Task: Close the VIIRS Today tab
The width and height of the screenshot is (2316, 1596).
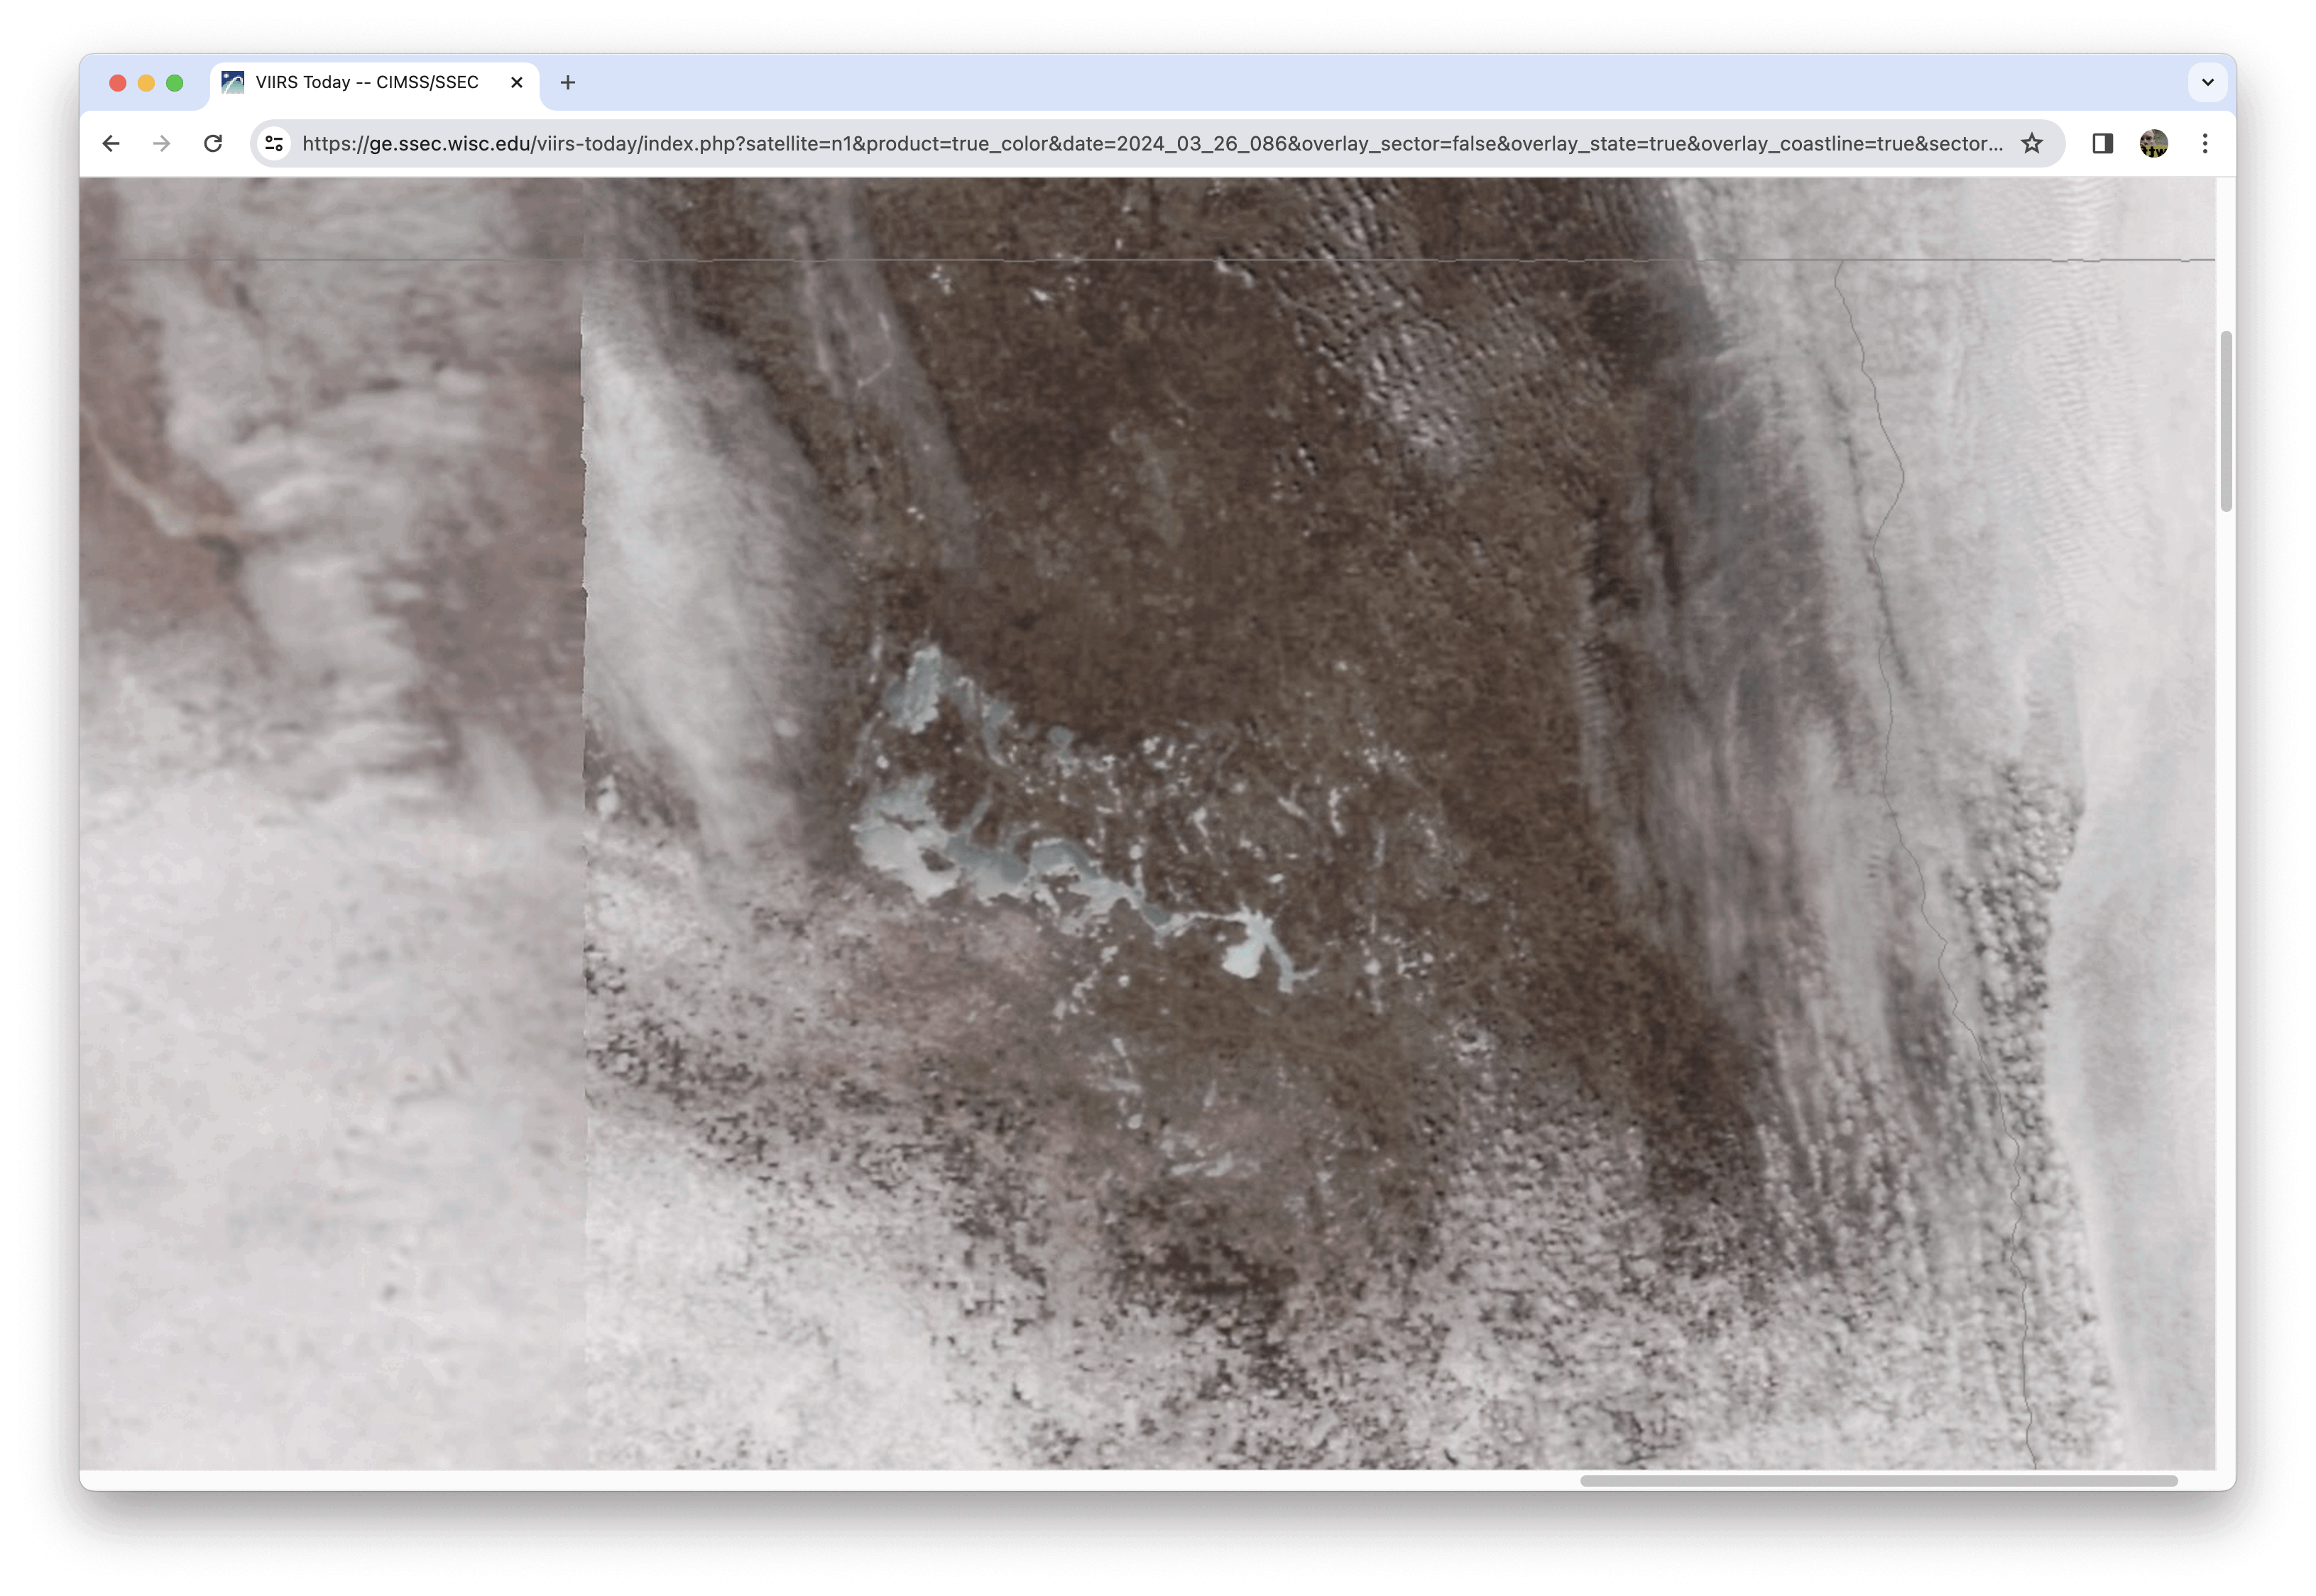Action: 517,82
